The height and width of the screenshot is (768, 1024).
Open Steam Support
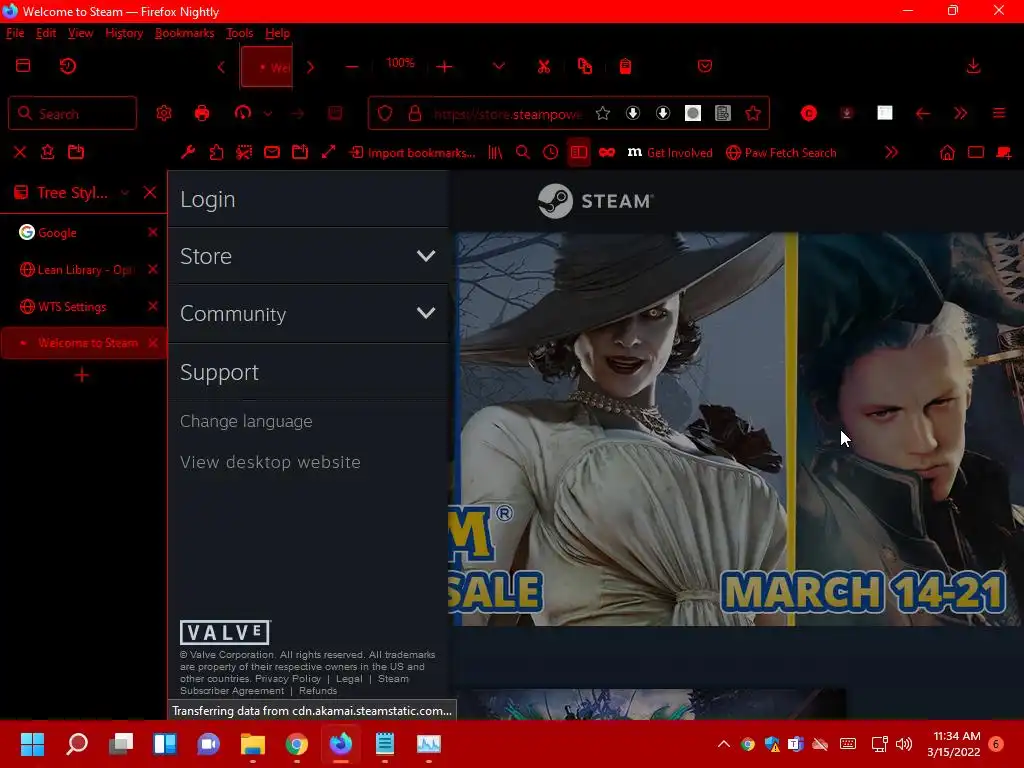tap(308, 372)
